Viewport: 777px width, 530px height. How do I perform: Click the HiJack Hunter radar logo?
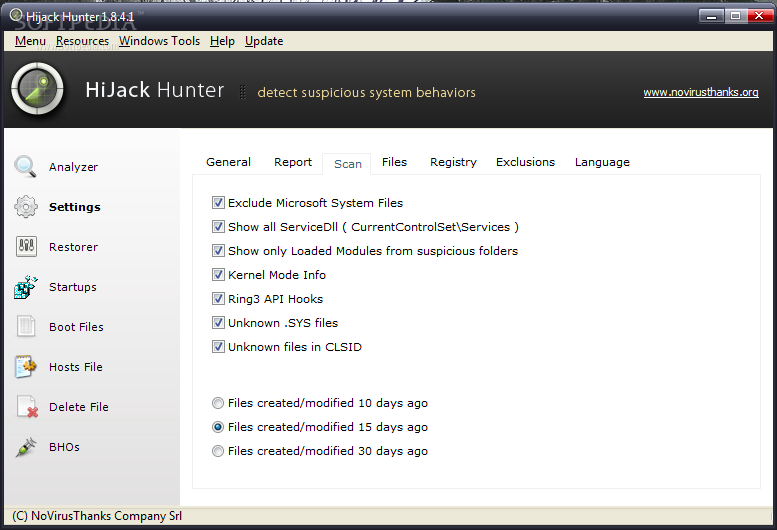(x=38, y=89)
